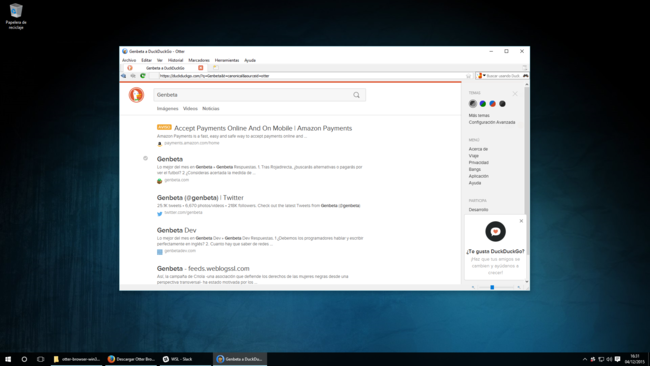The height and width of the screenshot is (366, 650).
Task: Open the Genbeta feeds.weblogssl.com result
Action: (x=203, y=269)
